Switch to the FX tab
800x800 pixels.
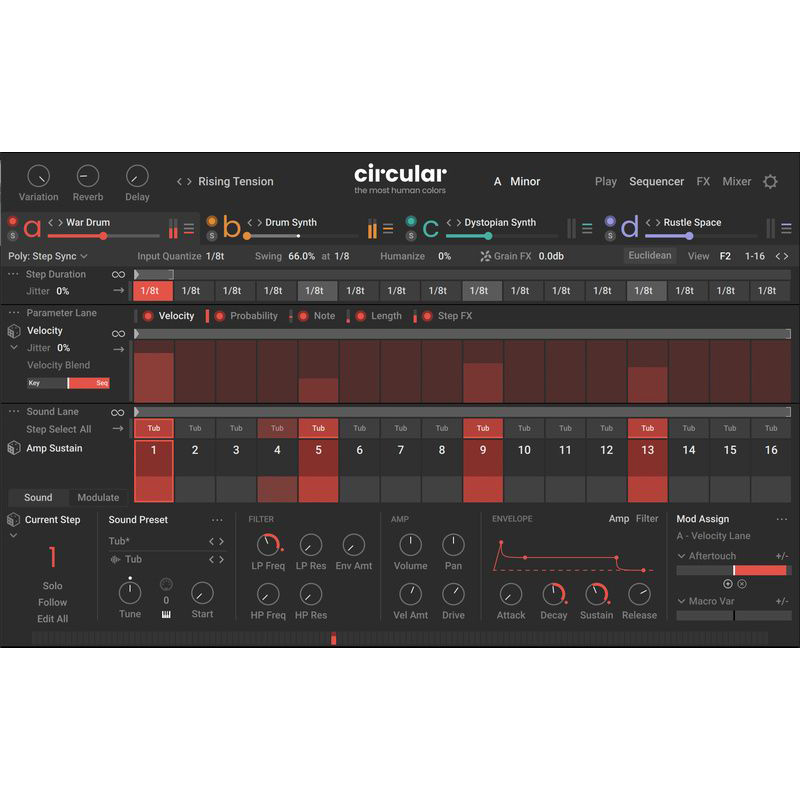[703, 182]
